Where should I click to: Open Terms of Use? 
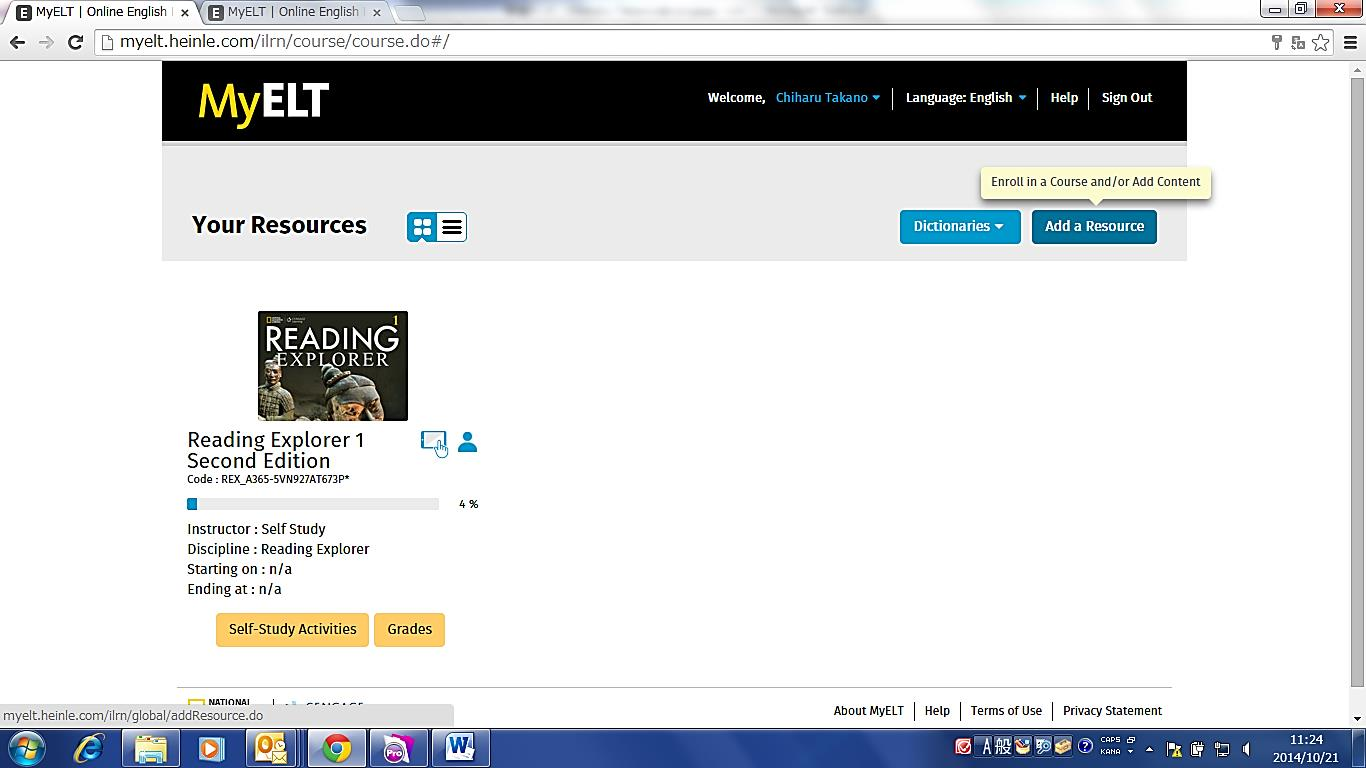click(x=1006, y=710)
